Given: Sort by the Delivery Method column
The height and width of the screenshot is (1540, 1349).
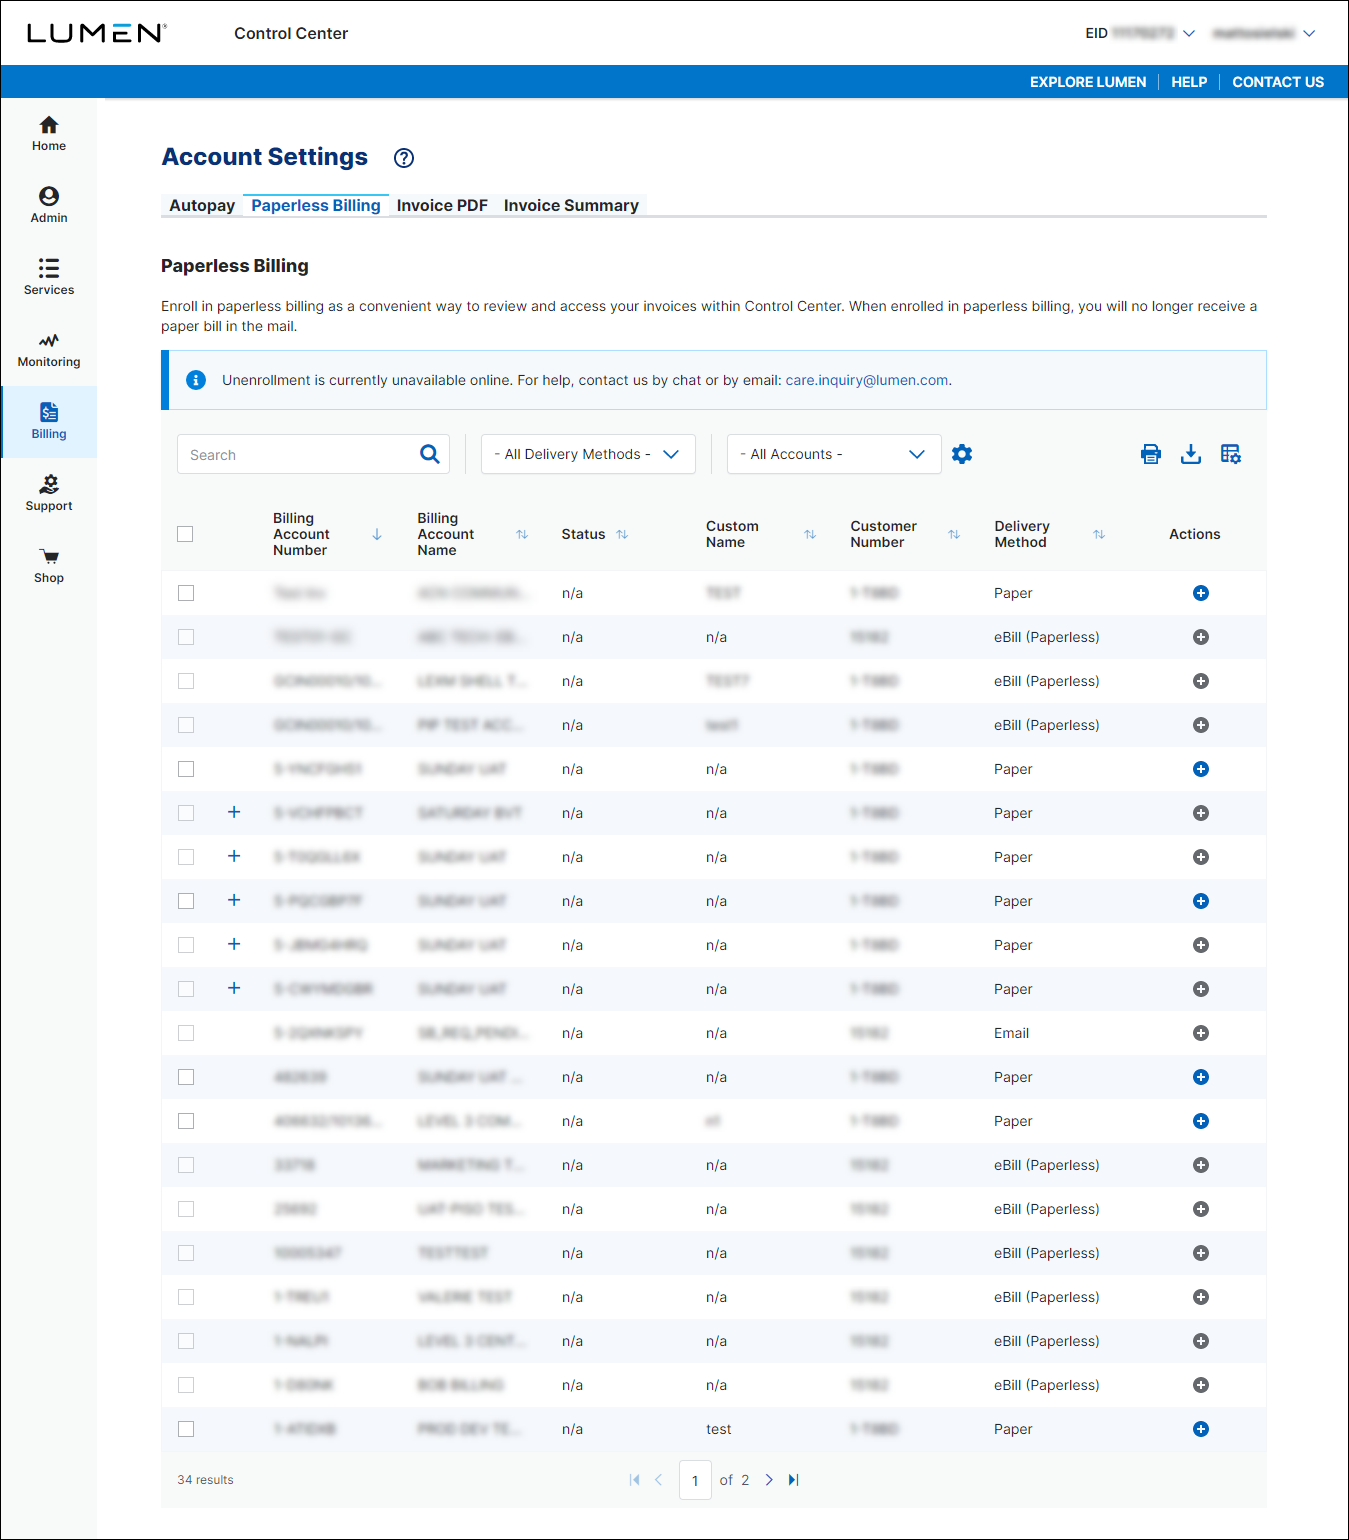Looking at the screenshot, I should coord(1099,534).
